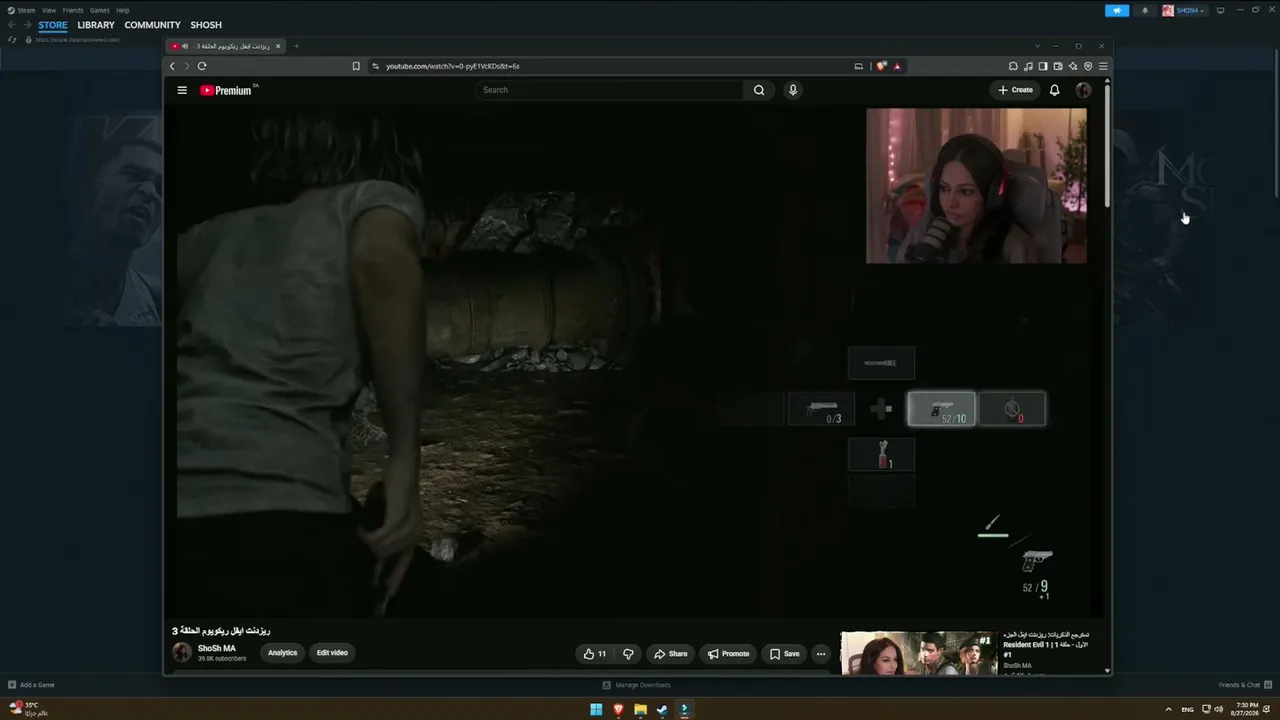Start voice search with the microphone
This screenshot has height=720, width=1280.
coord(793,90)
